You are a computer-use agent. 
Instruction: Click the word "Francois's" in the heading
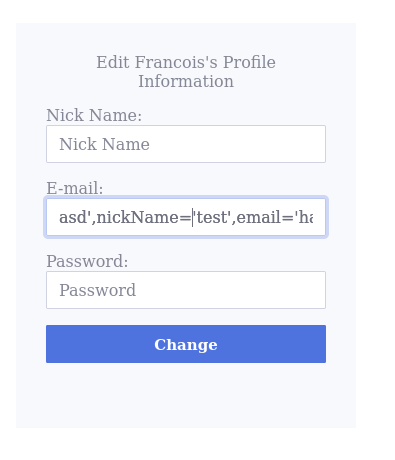click(x=176, y=62)
